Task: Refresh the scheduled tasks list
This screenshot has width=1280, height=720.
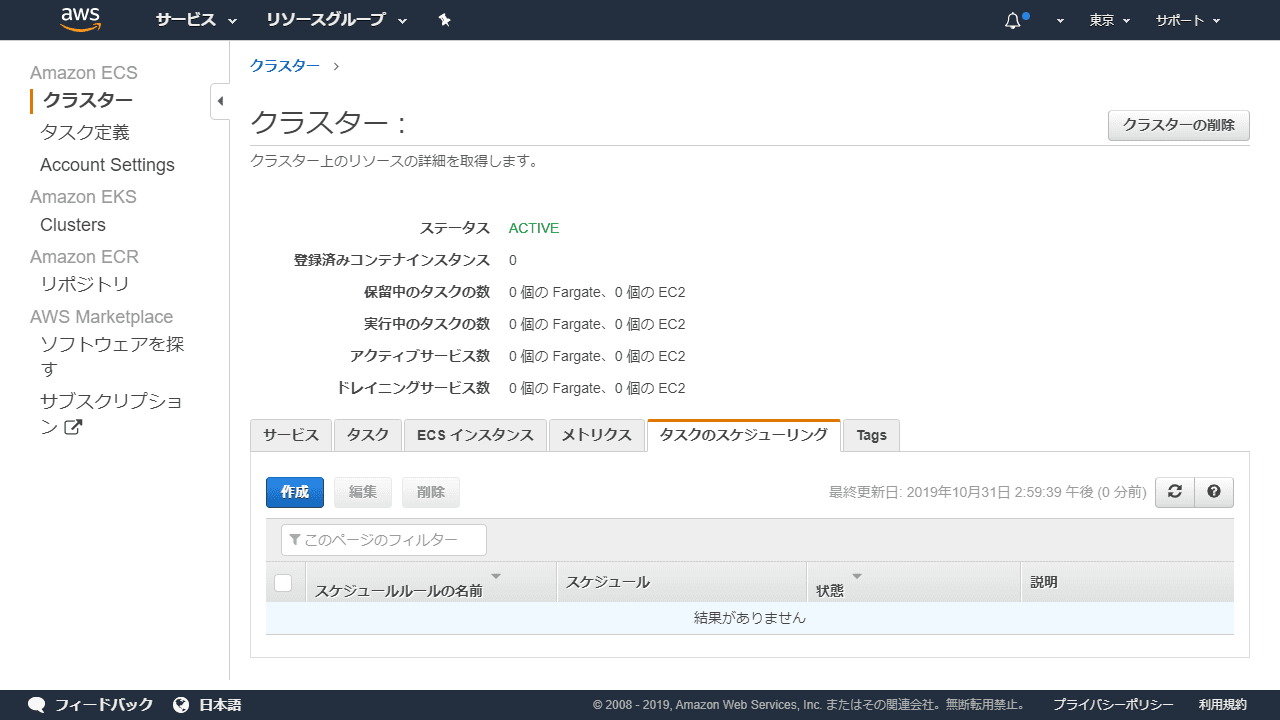Action: pos(1175,492)
